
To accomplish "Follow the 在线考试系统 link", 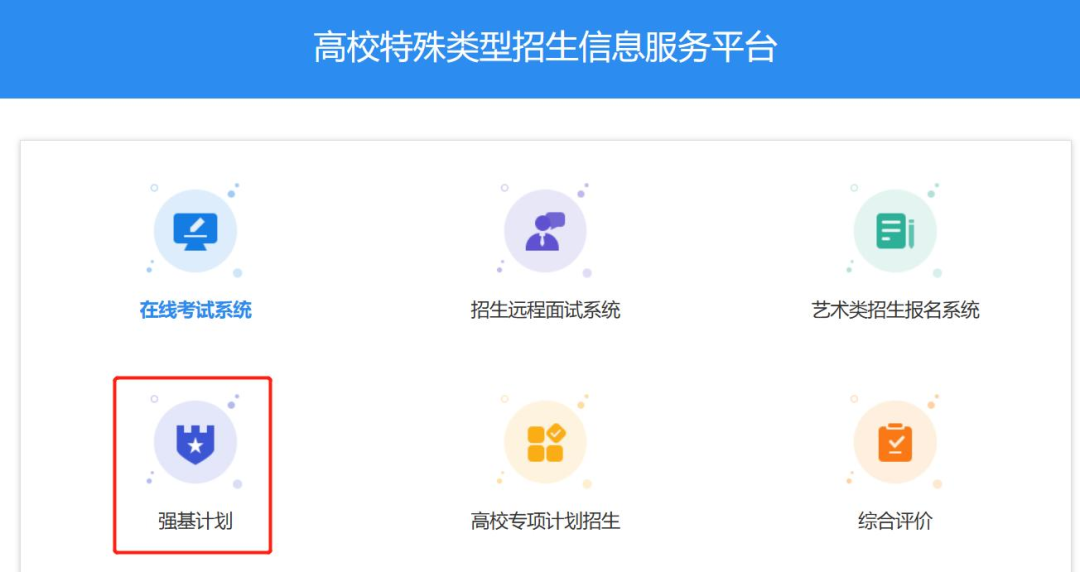I will (196, 310).
